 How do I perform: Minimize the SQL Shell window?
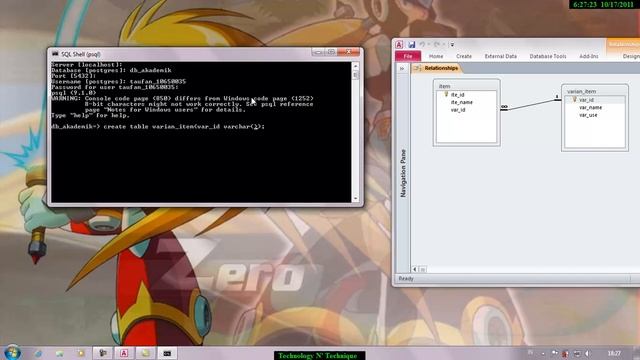[318, 52]
